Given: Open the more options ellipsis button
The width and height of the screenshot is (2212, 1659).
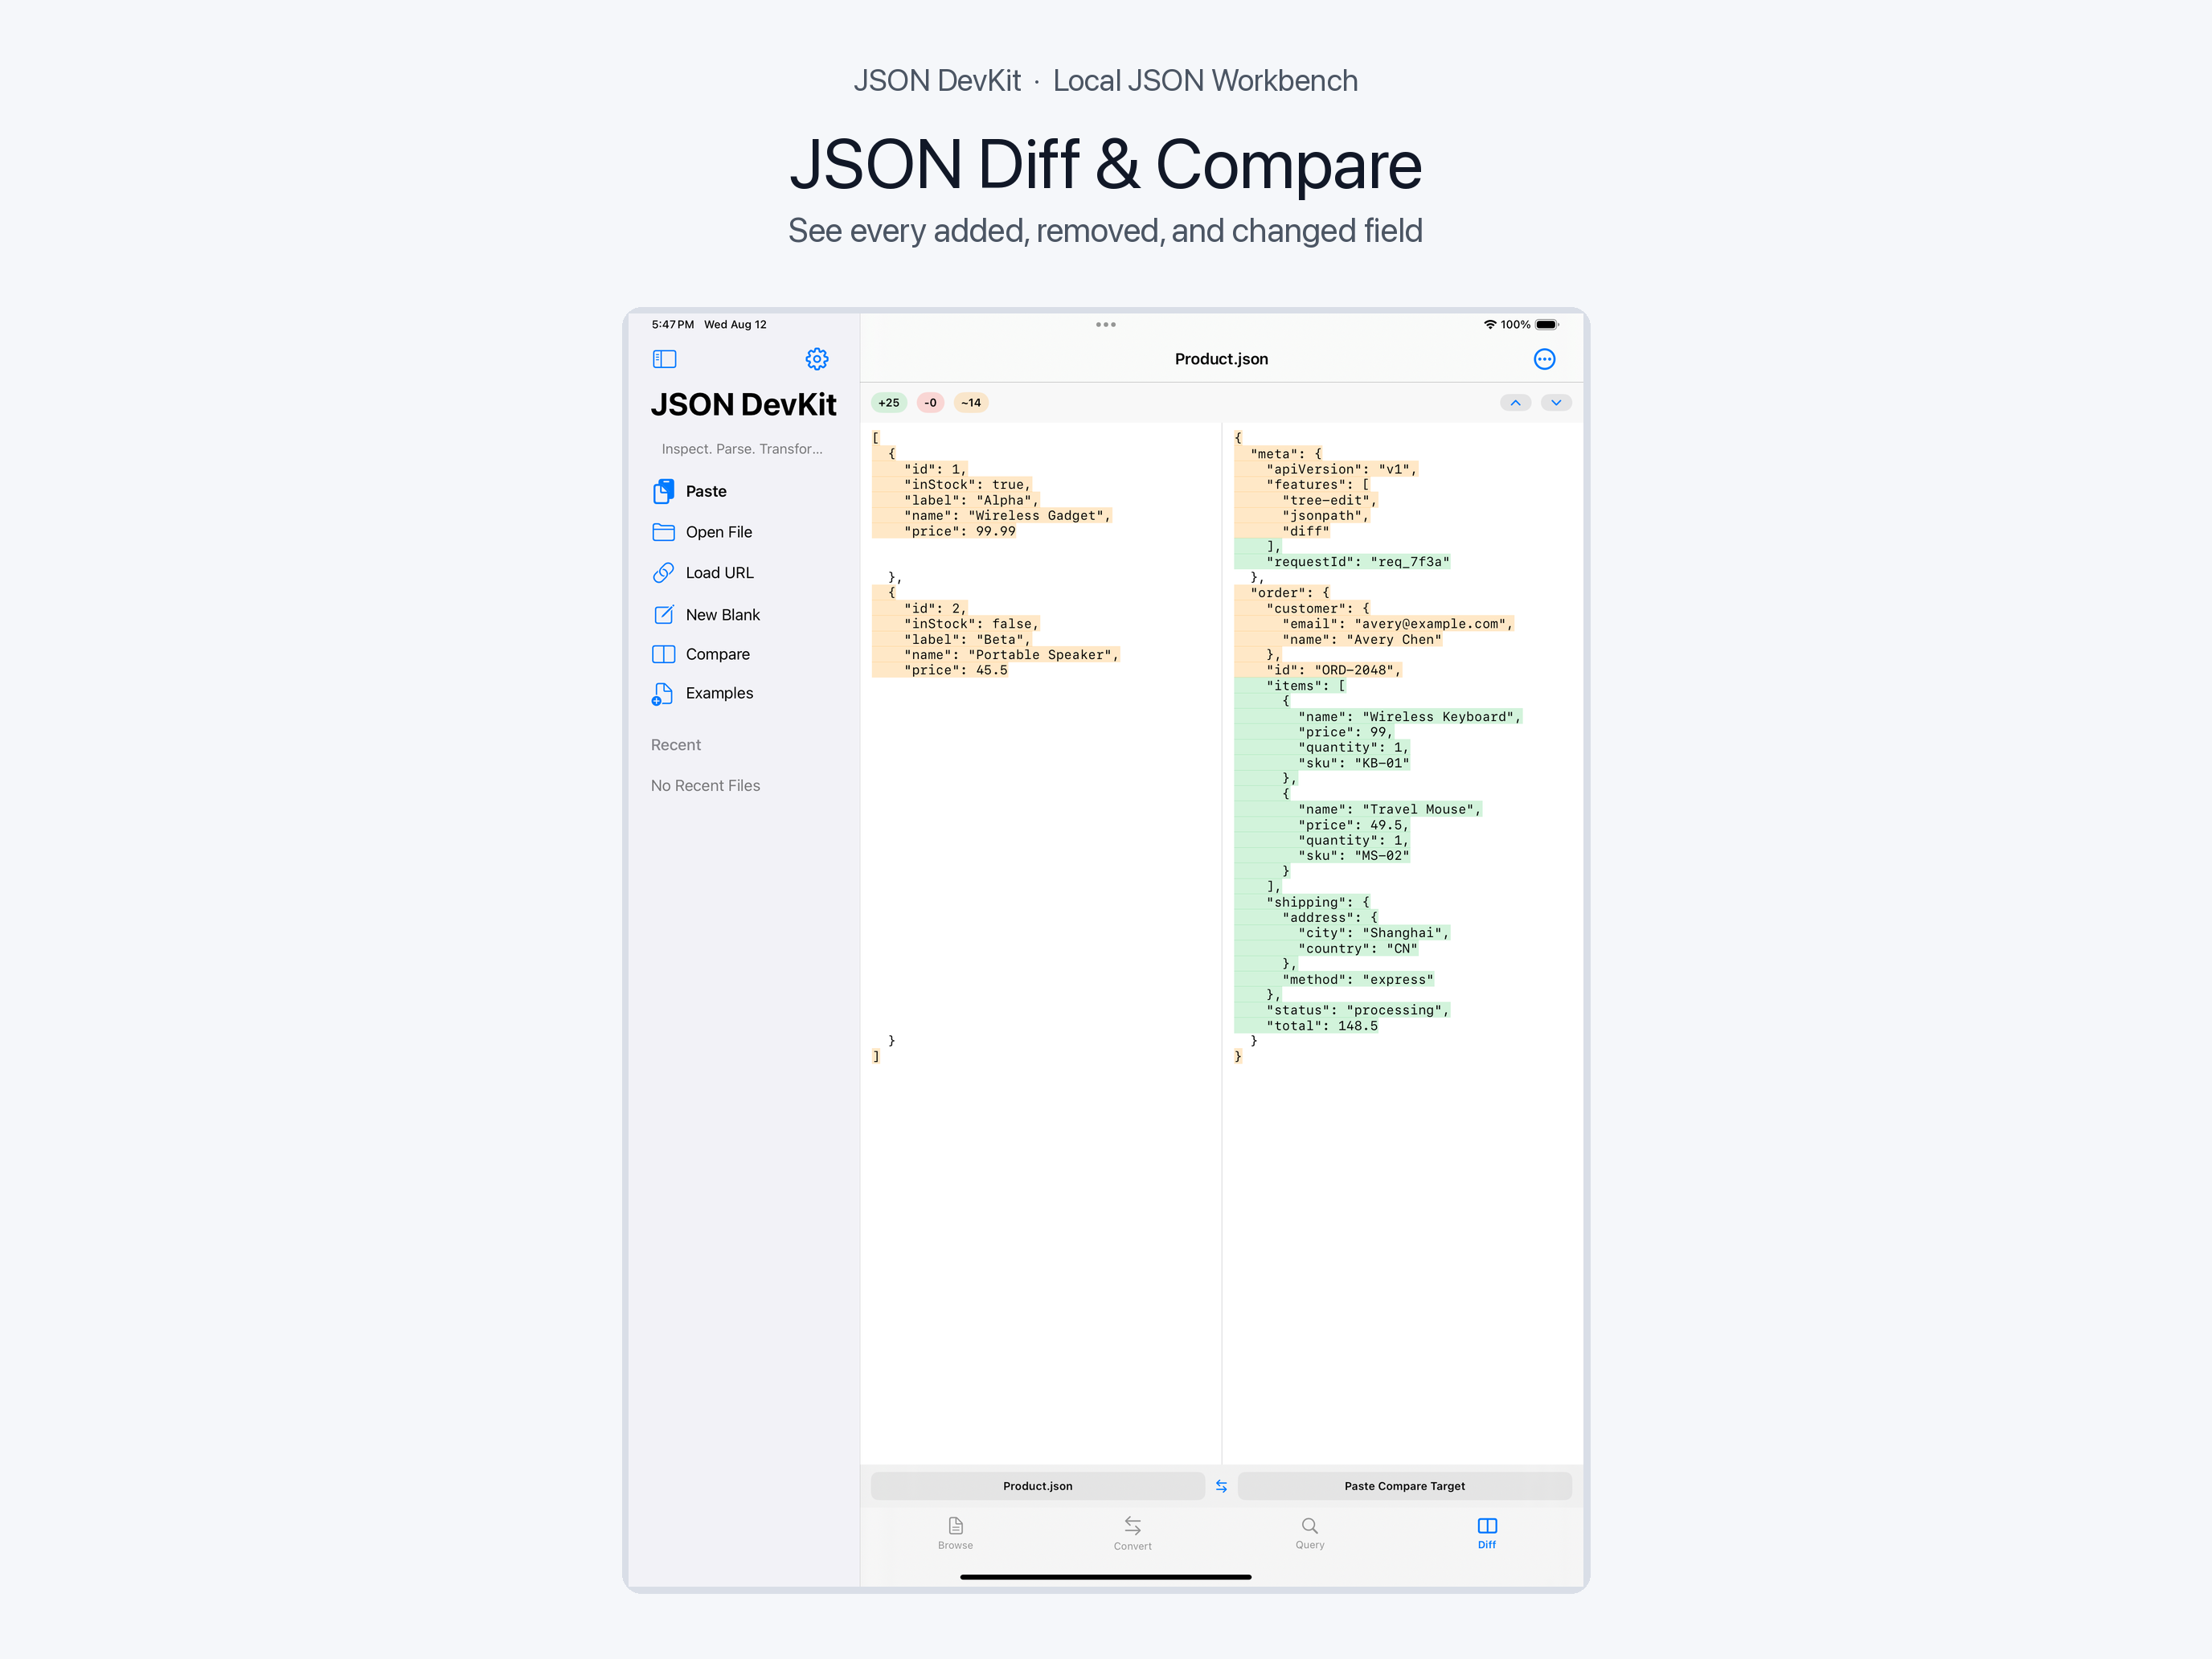Looking at the screenshot, I should (x=1544, y=359).
